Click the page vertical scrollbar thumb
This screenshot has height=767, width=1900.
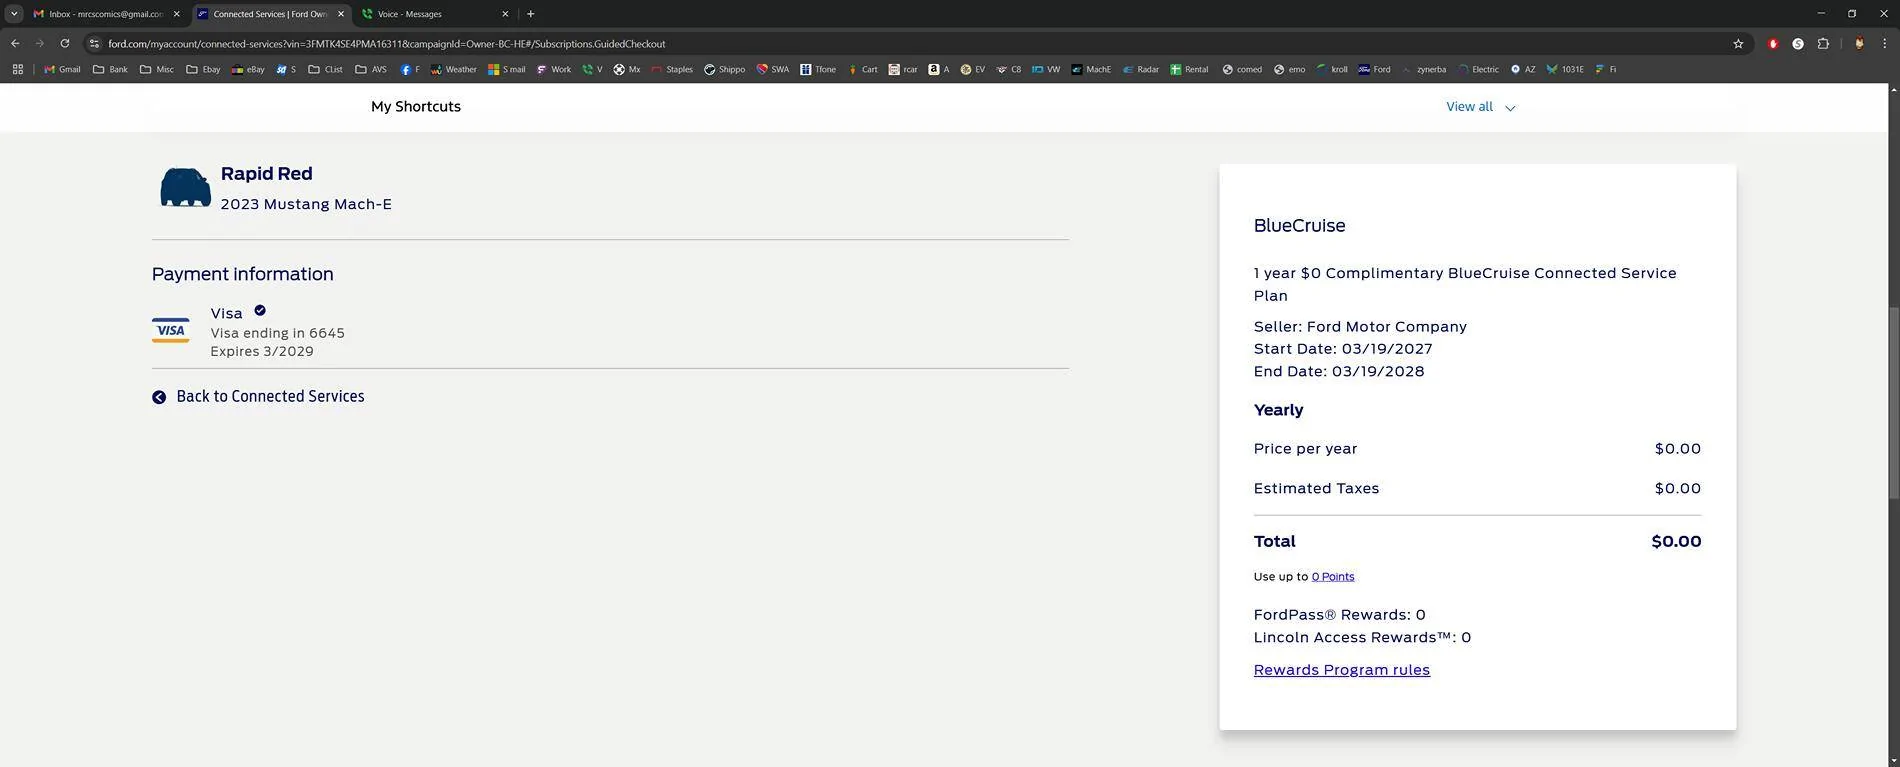[1892, 403]
